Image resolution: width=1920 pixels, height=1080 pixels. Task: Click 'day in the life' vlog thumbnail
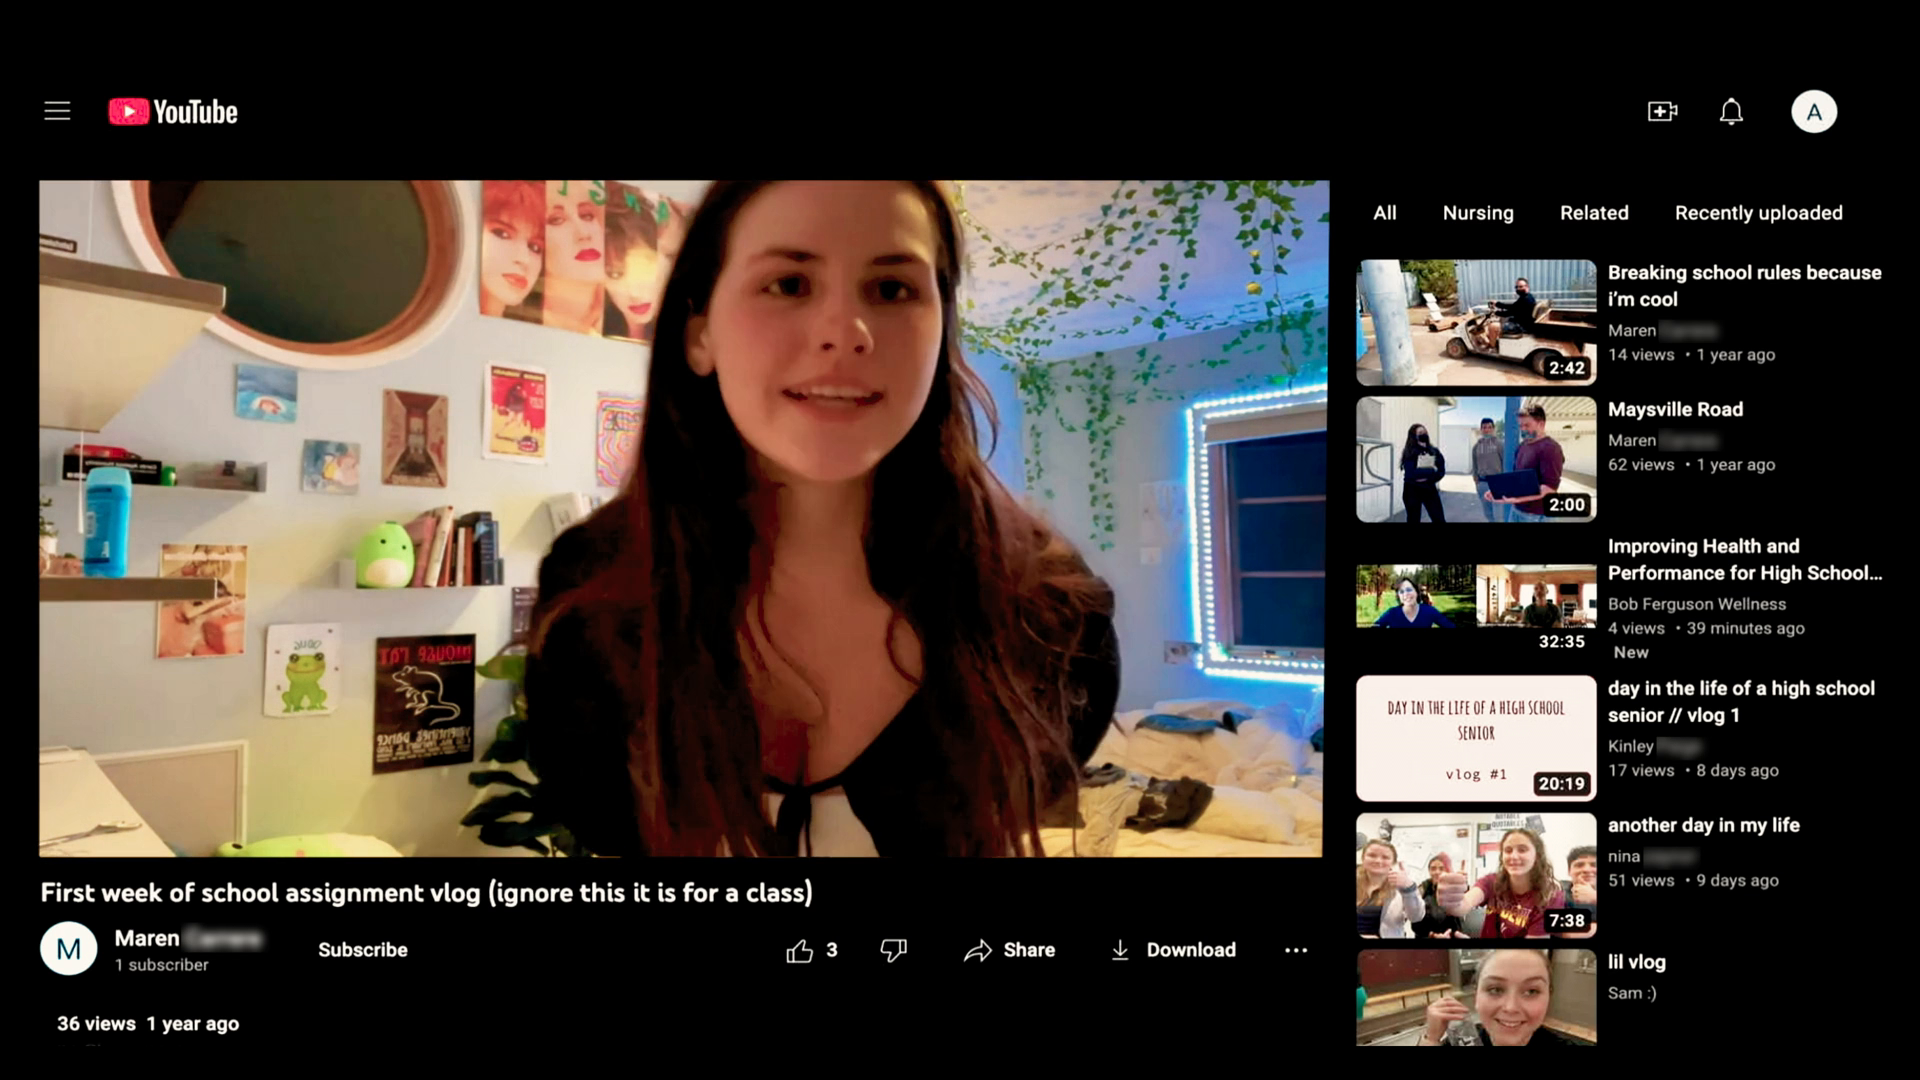[x=1475, y=738]
